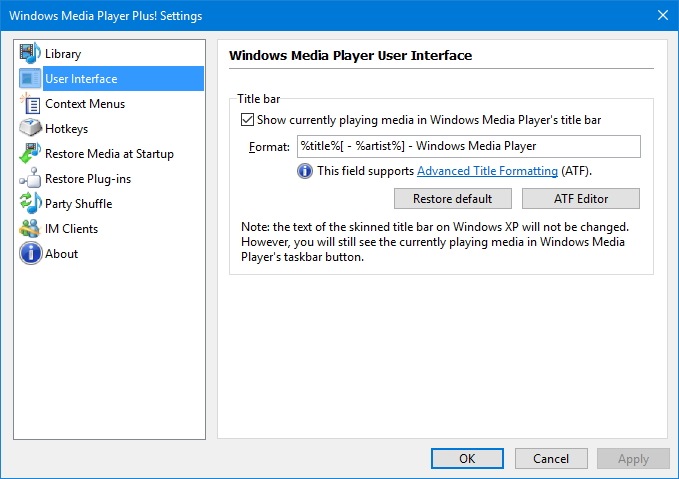Click the 'Format:' label
The image size is (679, 479).
click(x=269, y=147)
